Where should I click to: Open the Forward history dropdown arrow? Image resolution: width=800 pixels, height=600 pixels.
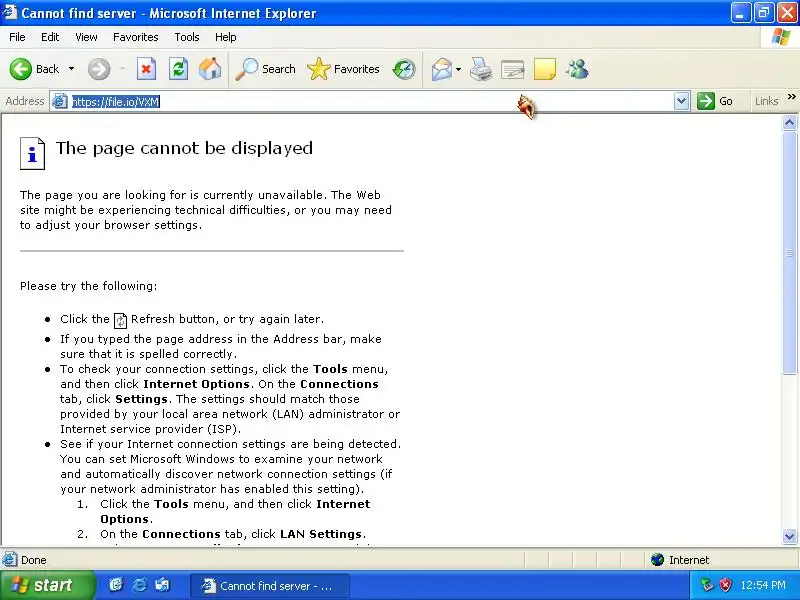(x=122, y=69)
